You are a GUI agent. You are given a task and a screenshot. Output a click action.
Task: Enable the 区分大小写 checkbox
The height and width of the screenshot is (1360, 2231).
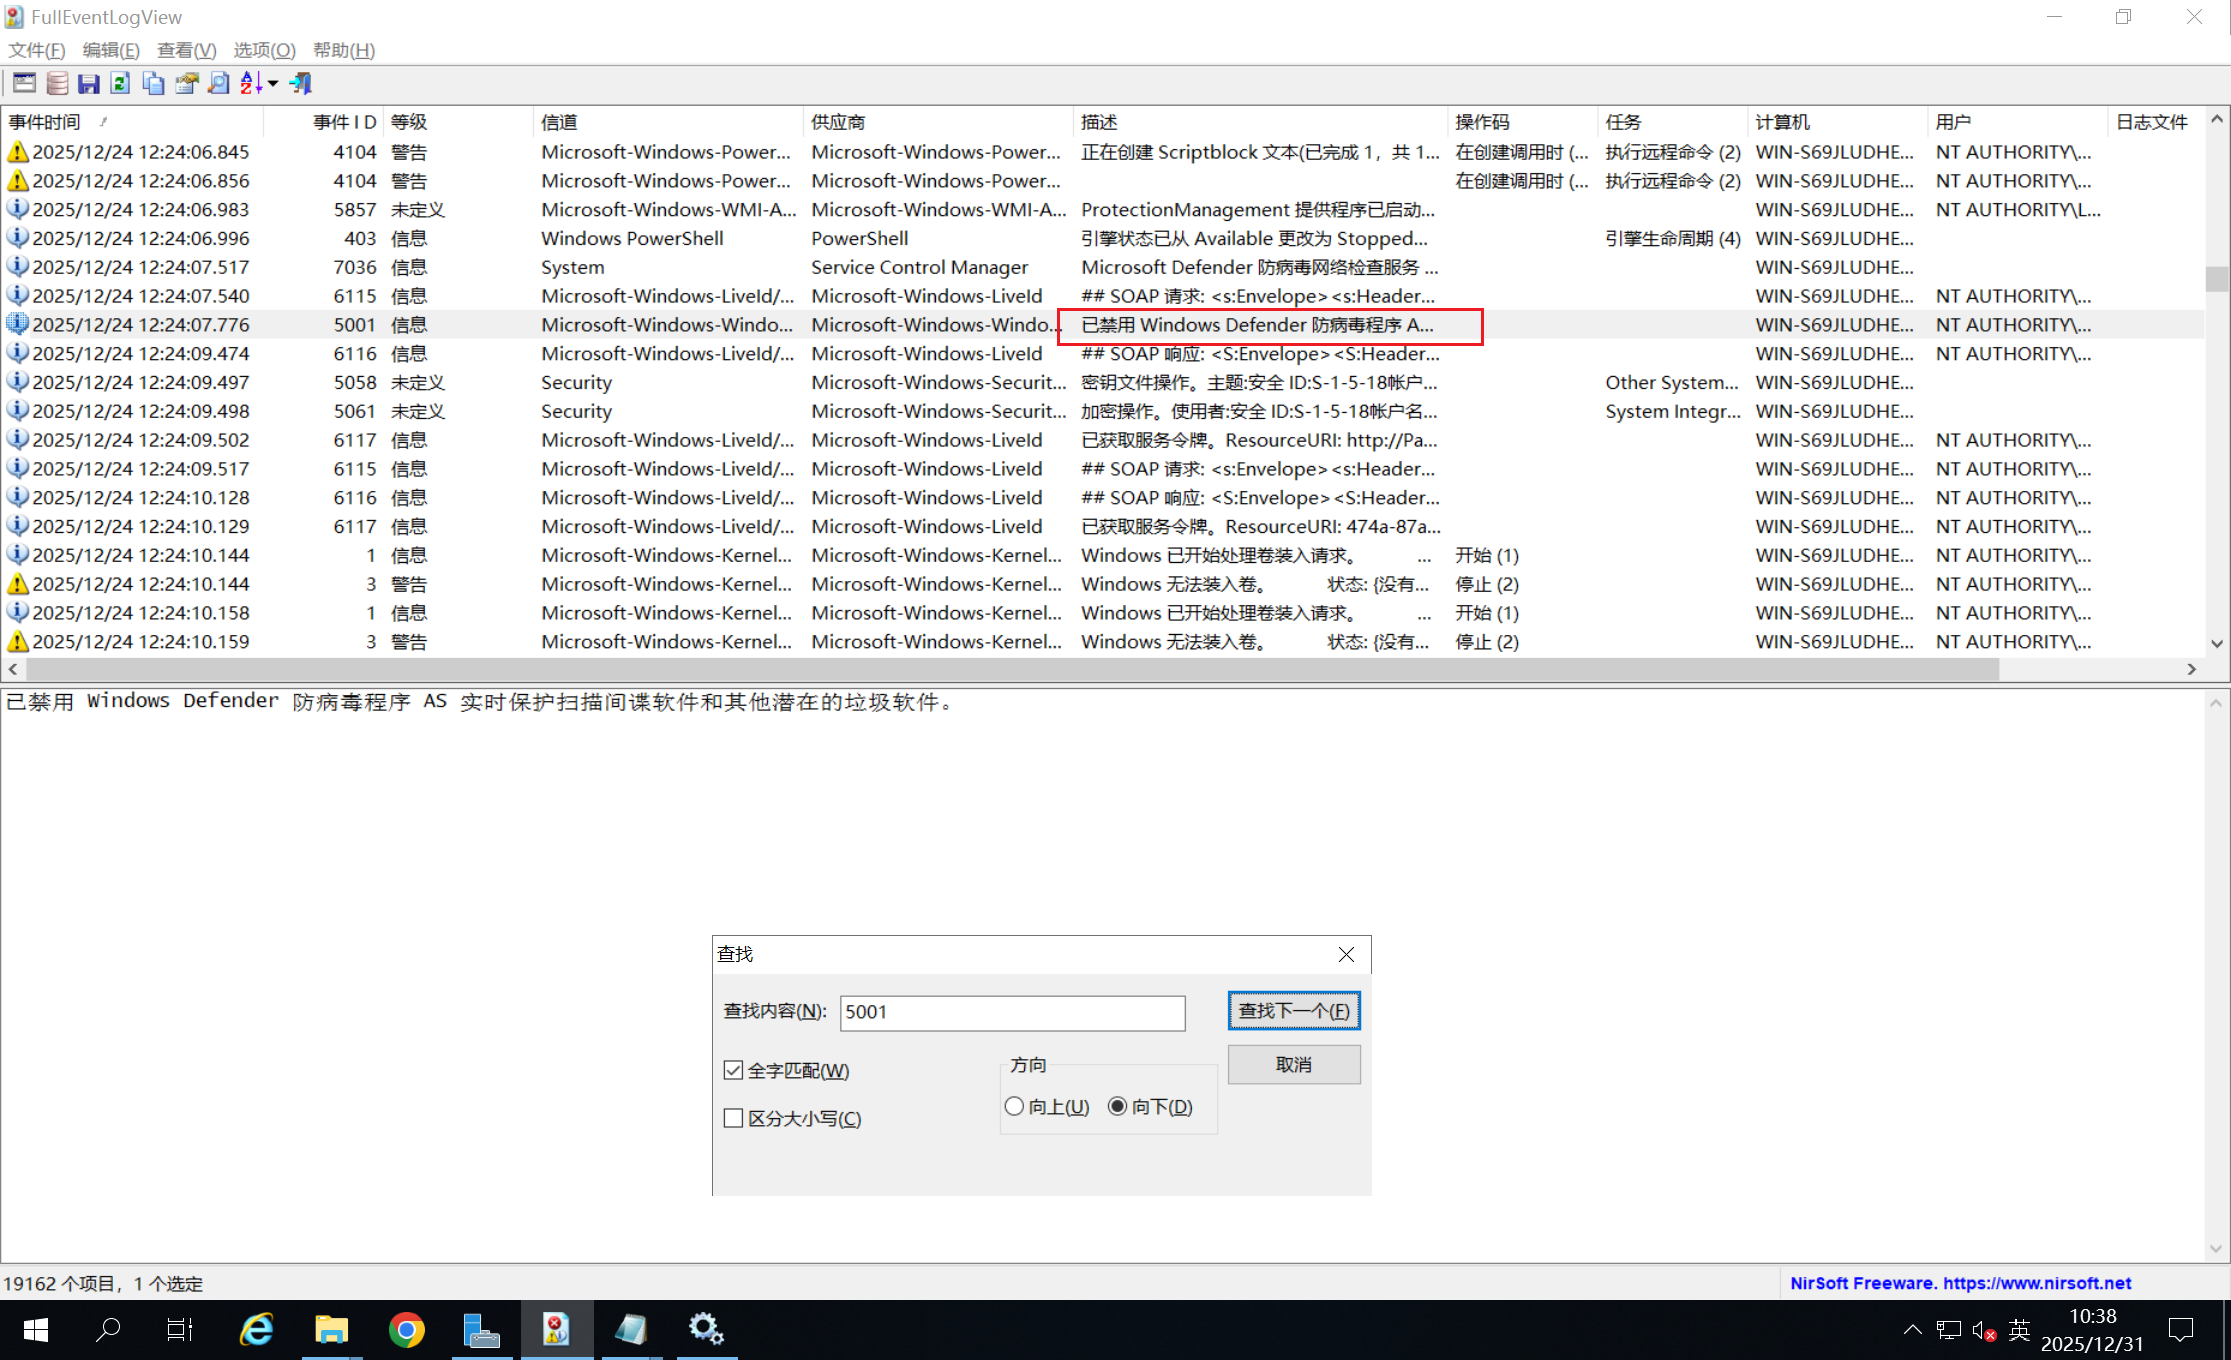(733, 1118)
